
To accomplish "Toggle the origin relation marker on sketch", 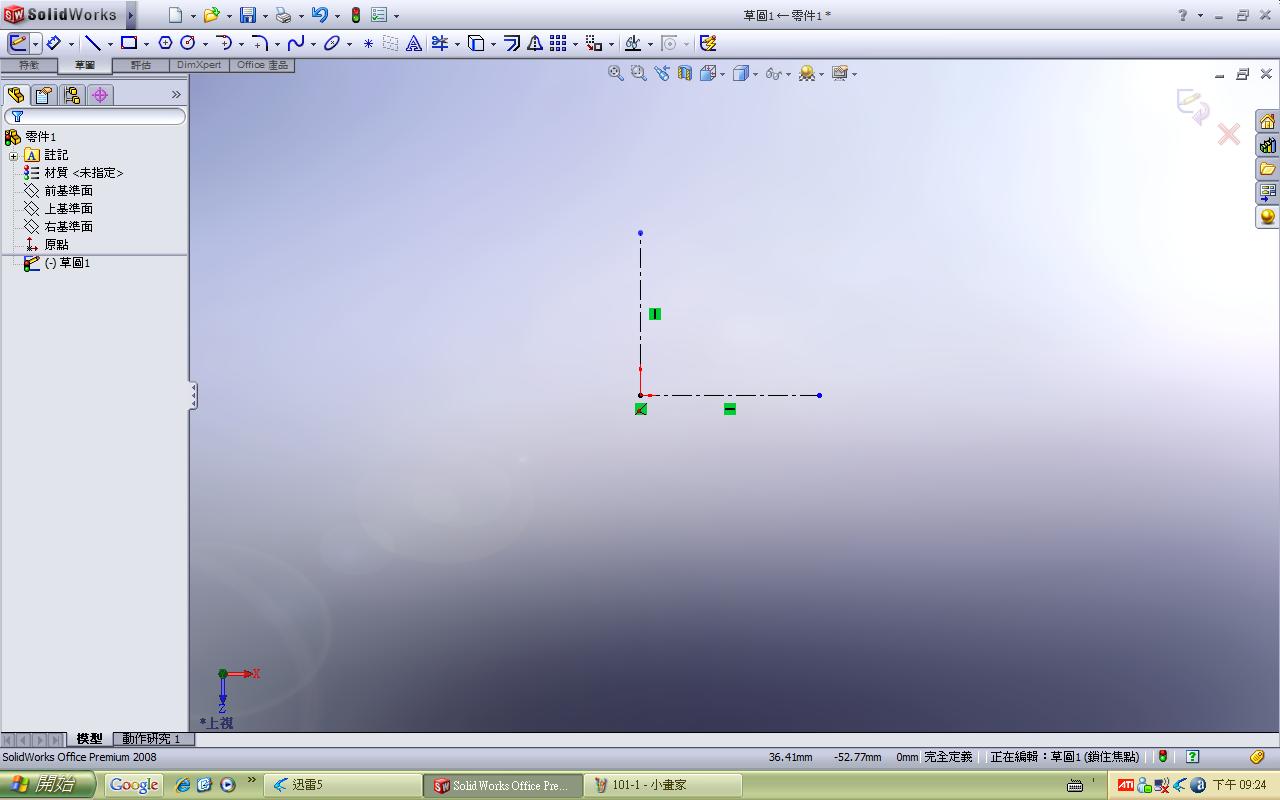I will pyautogui.click(x=641, y=409).
